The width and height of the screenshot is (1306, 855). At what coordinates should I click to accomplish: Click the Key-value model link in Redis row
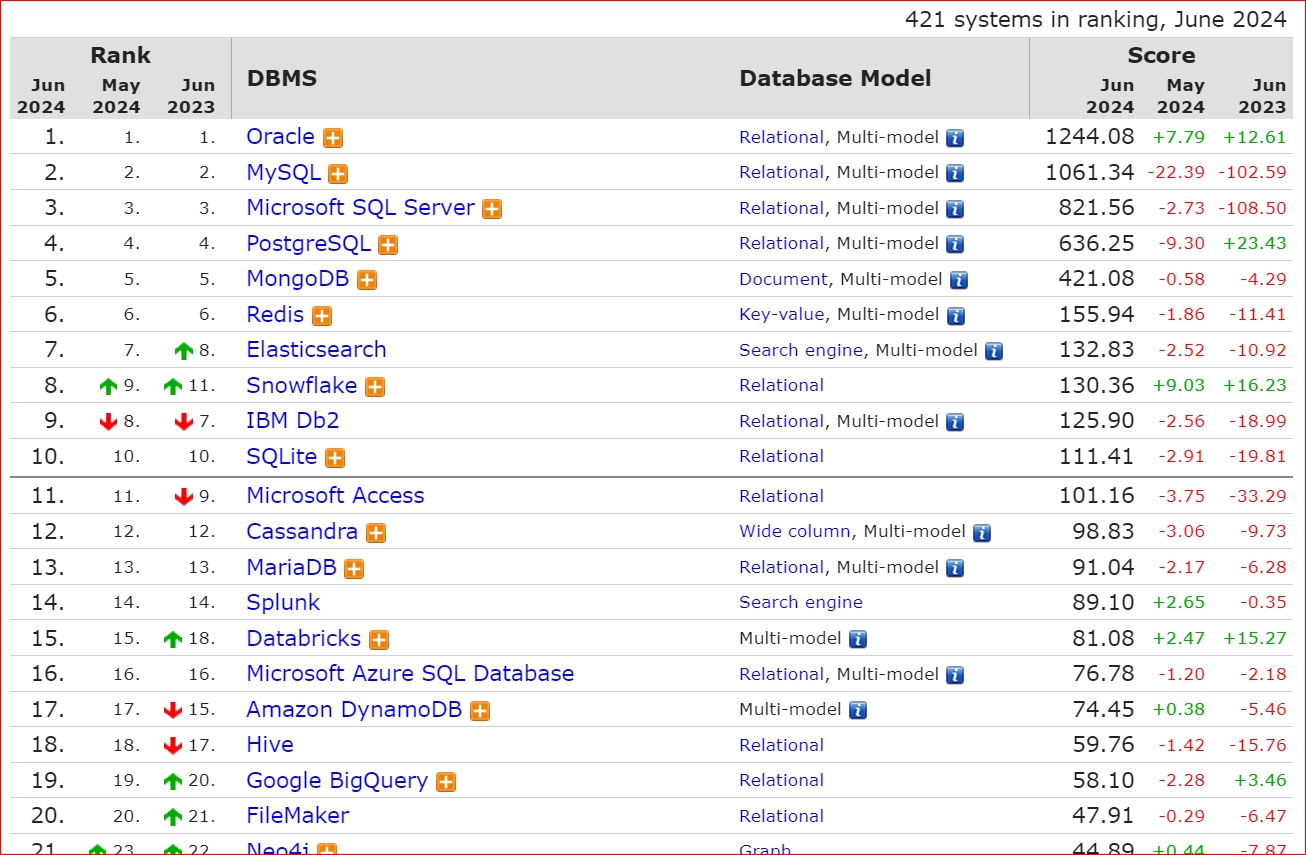coord(782,315)
